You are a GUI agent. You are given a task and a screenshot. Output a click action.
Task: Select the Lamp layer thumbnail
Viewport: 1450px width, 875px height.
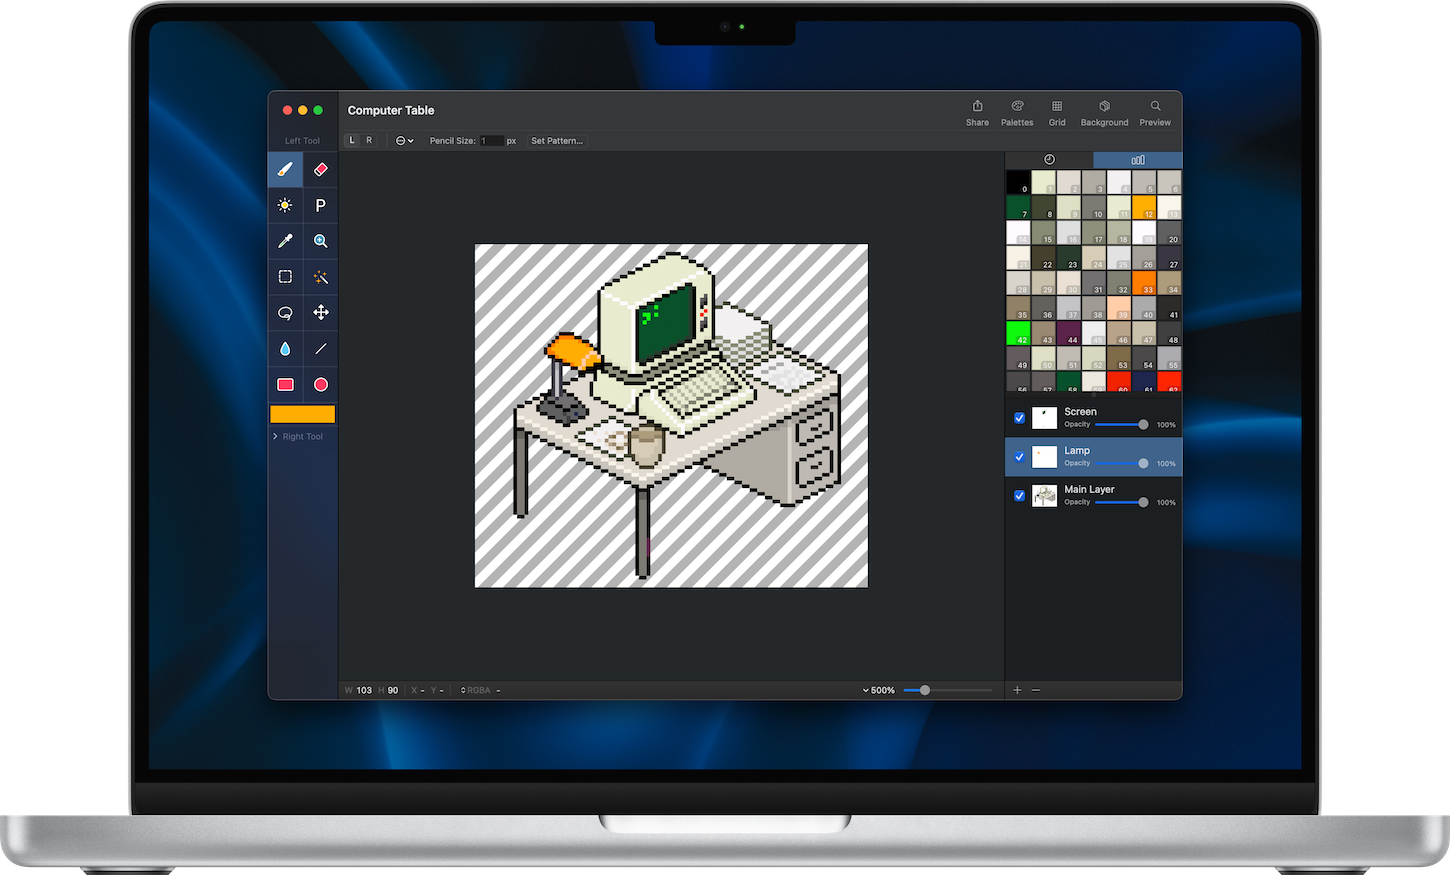point(1044,457)
